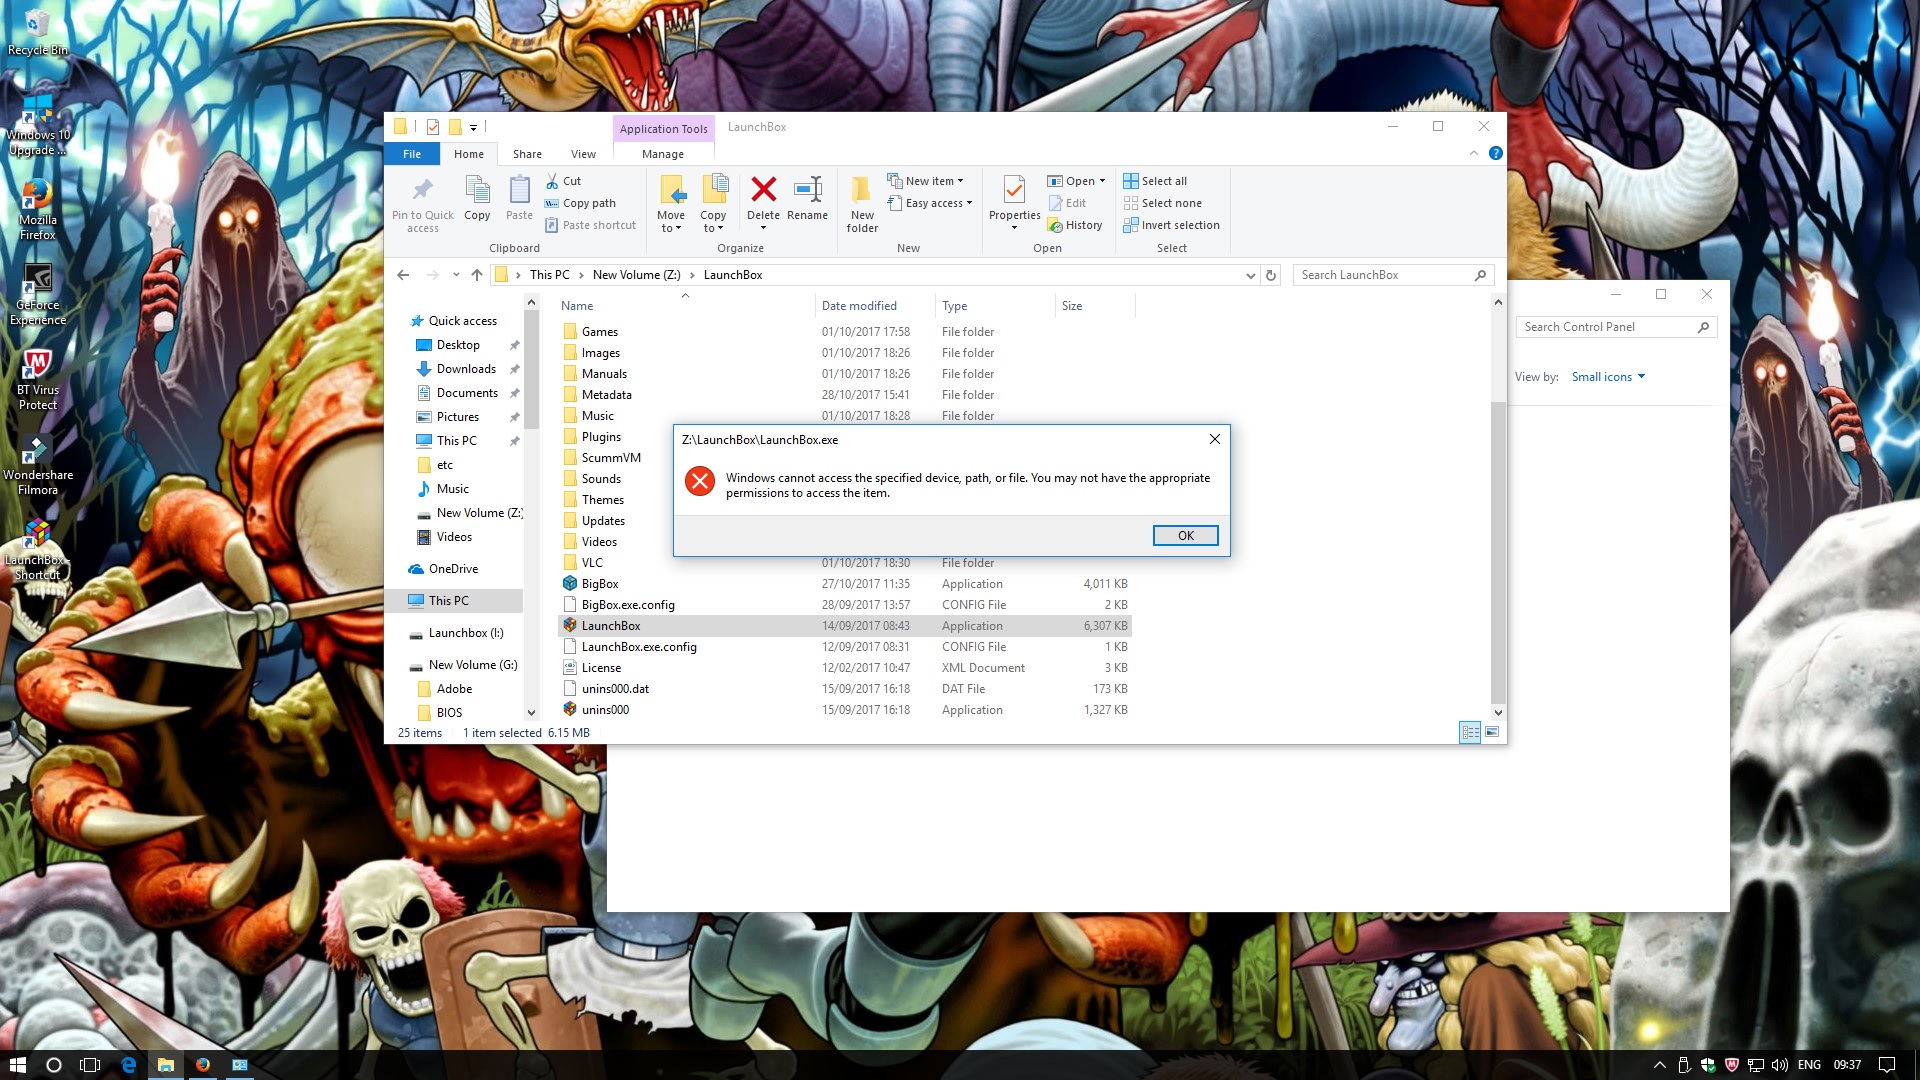1920x1080 pixels.
Task: Expand the Open dropdown in ribbon
Action: [x=1077, y=181]
